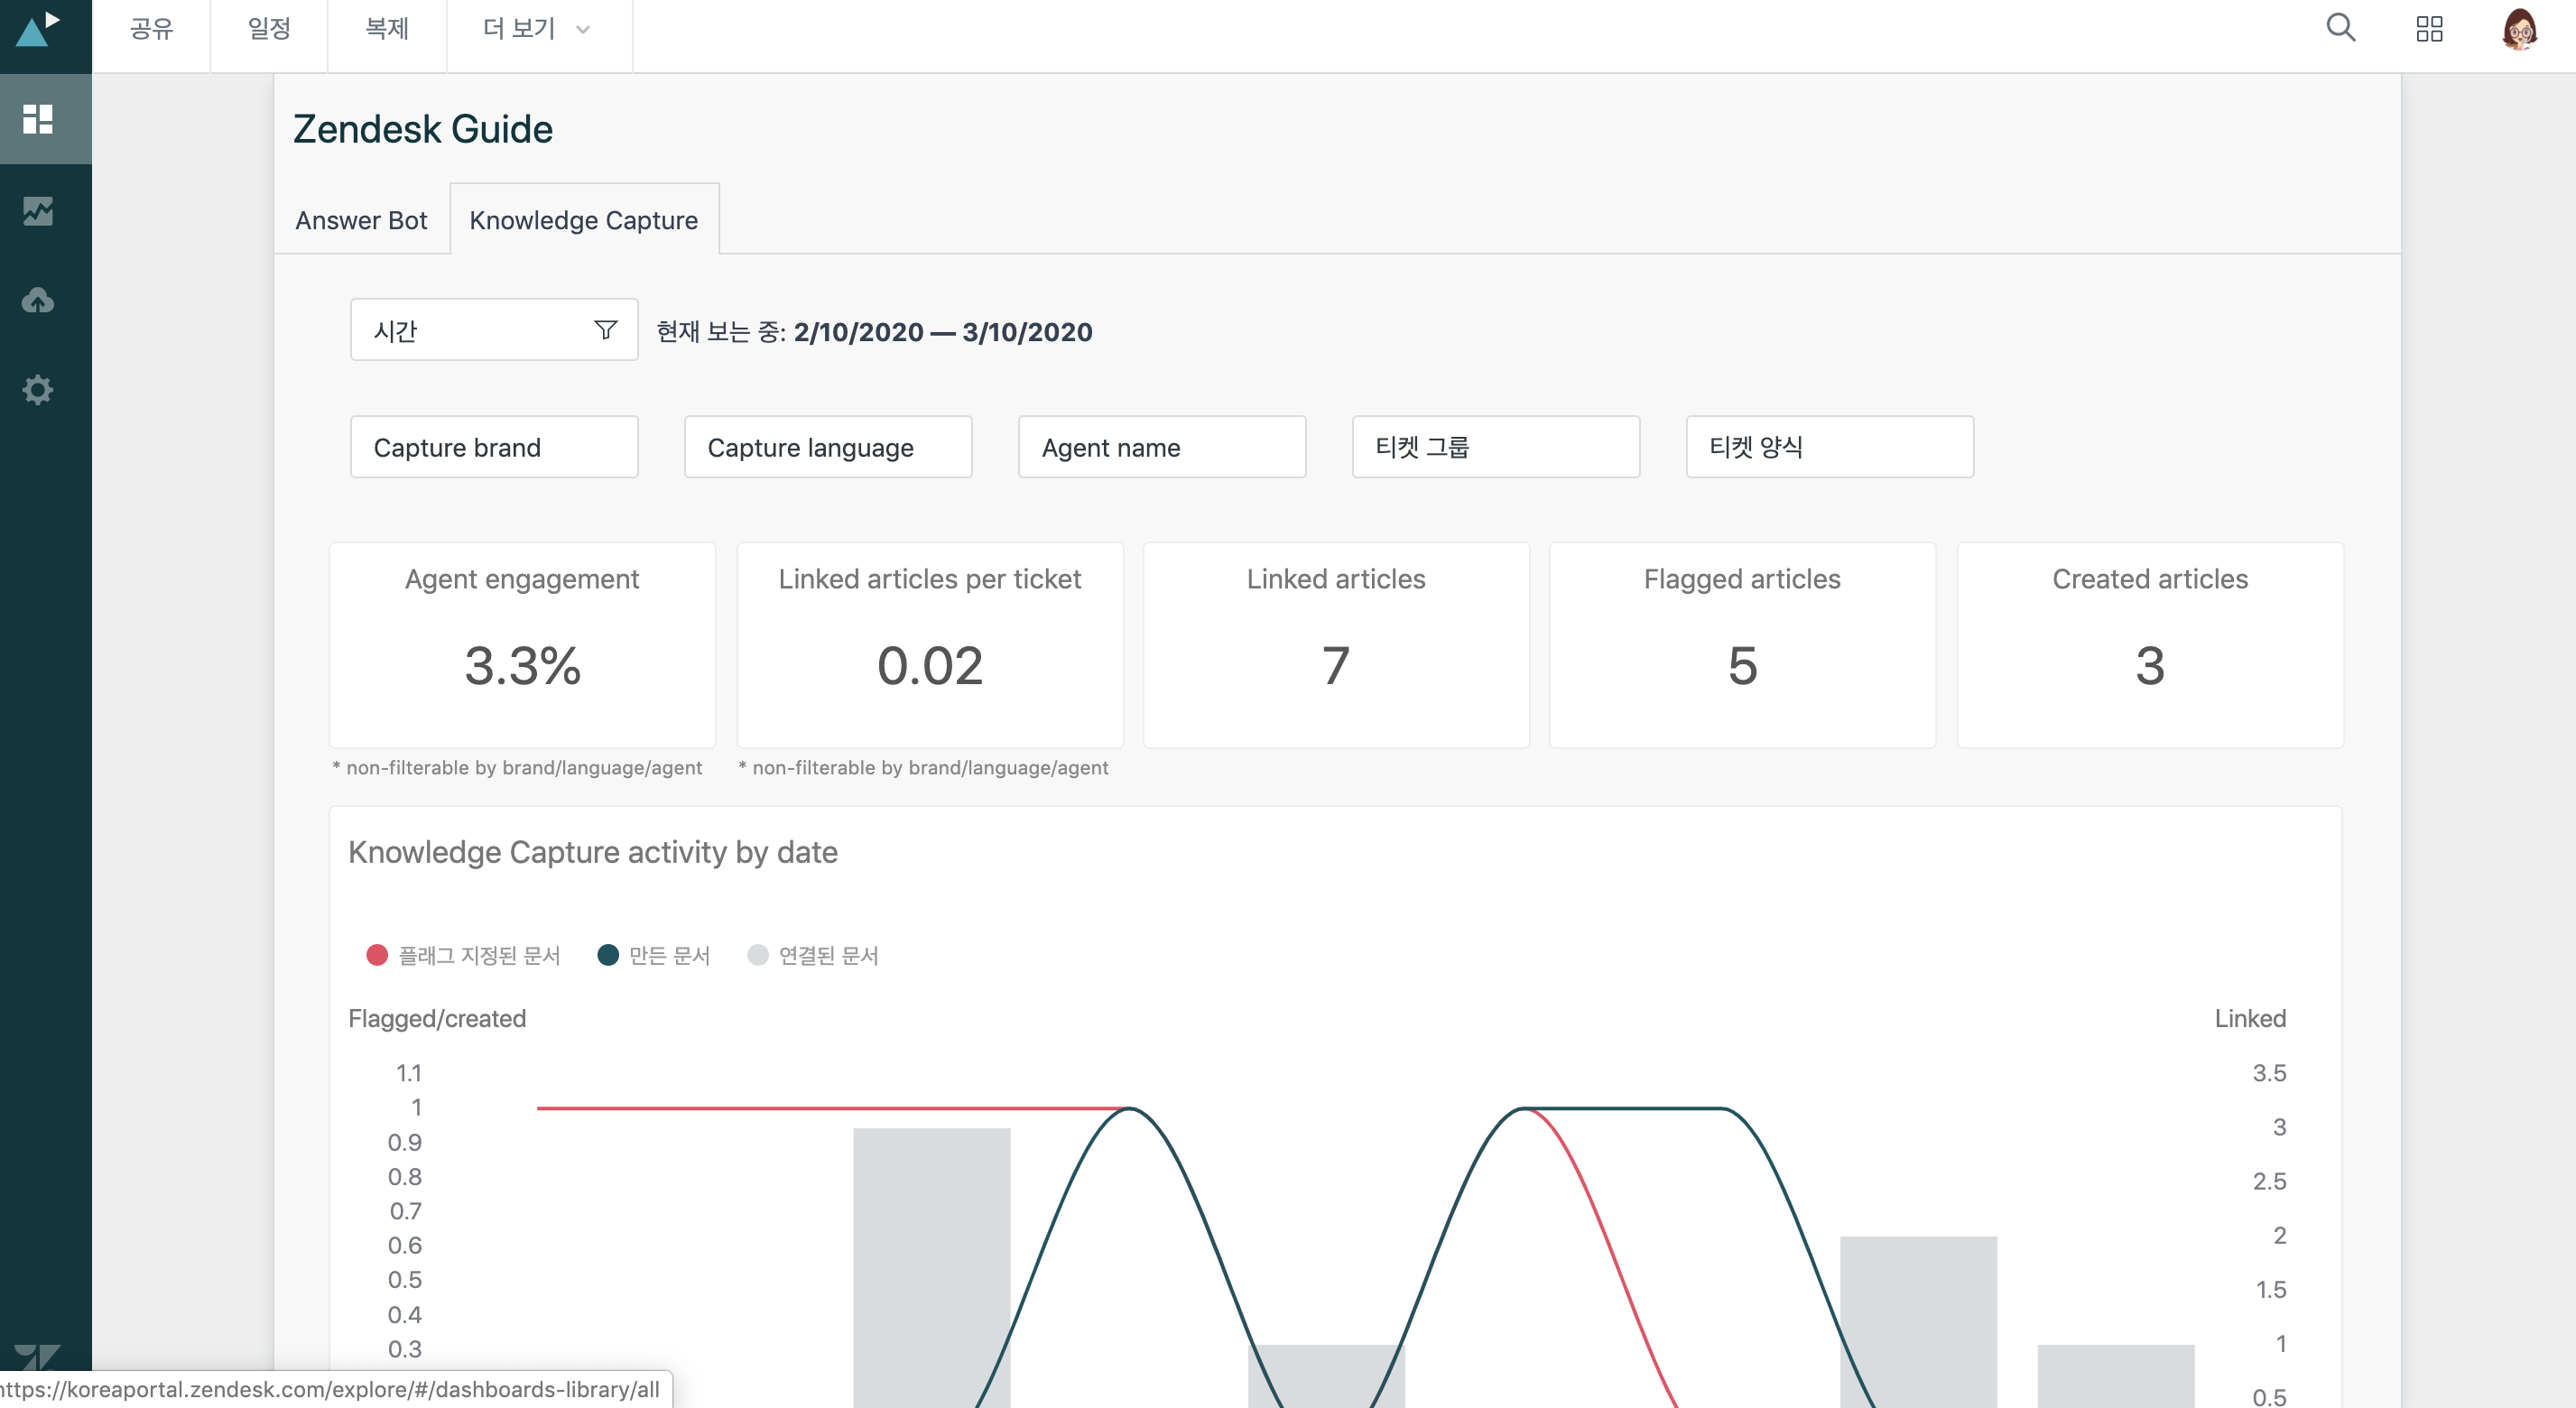Open the dashboards grid icon in sidebar
Viewport: 2576px width, 1408px height.
38,118
